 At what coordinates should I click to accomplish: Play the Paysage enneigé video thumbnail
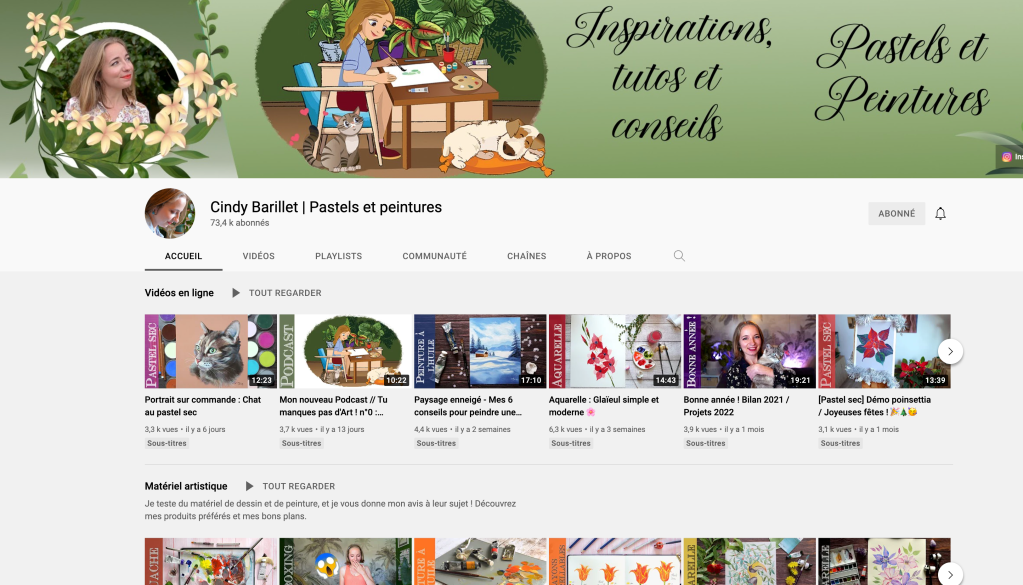tap(480, 351)
